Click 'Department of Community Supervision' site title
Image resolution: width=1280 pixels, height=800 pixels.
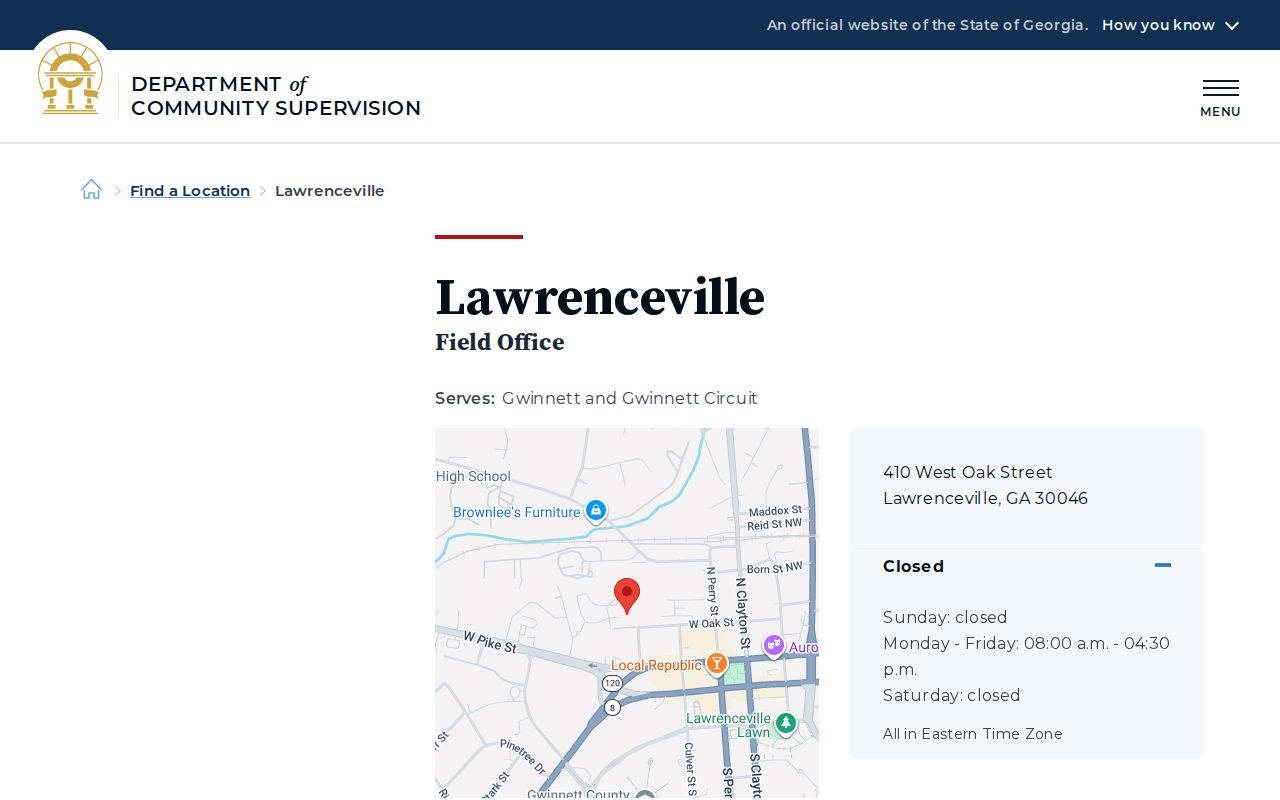click(276, 96)
